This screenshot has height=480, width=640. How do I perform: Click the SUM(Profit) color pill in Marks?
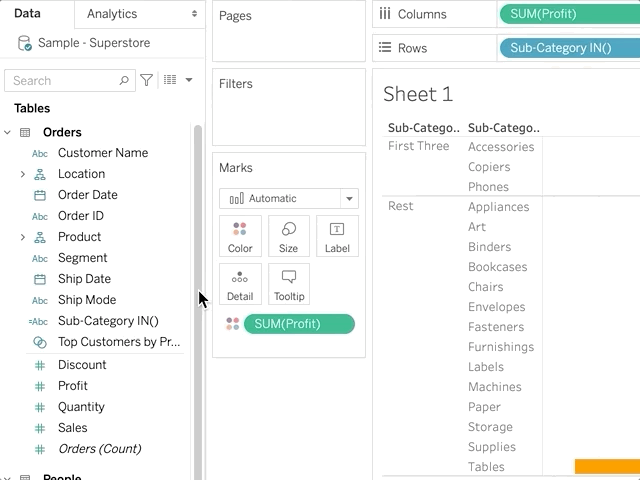click(x=298, y=323)
